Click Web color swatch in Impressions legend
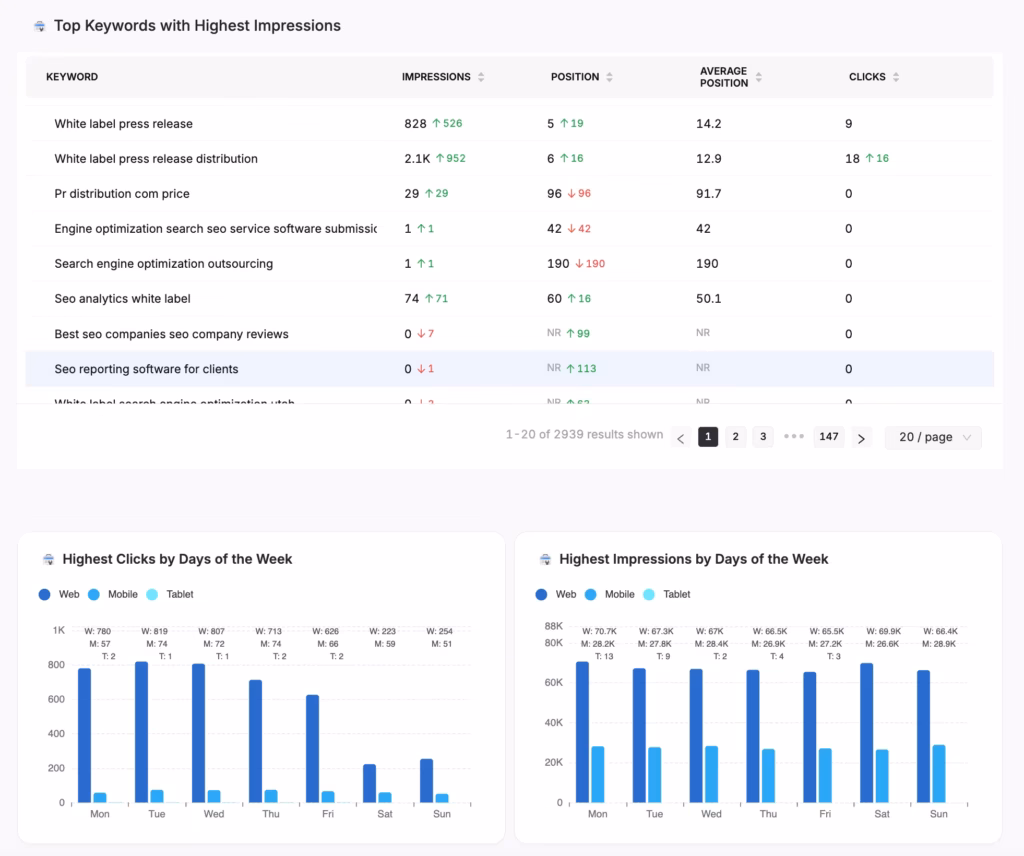The height and width of the screenshot is (856, 1024). pyautogui.click(x=542, y=594)
